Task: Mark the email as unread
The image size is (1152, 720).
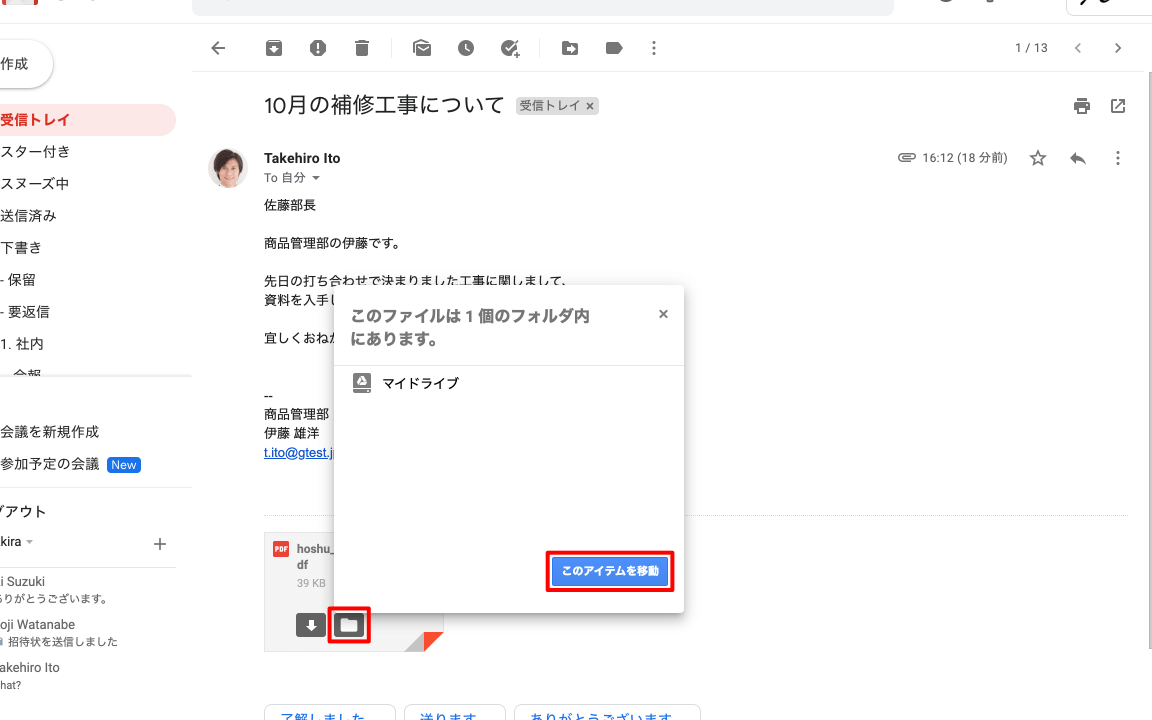Action: (x=422, y=48)
